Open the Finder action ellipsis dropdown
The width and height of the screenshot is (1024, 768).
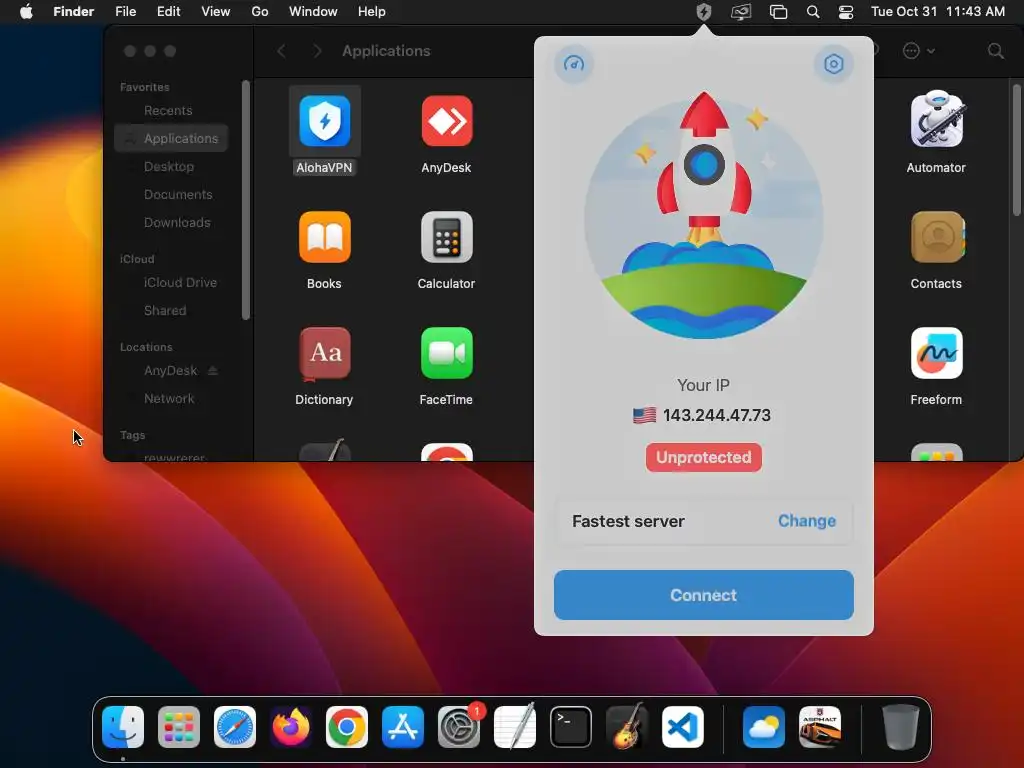pyautogui.click(x=919, y=51)
